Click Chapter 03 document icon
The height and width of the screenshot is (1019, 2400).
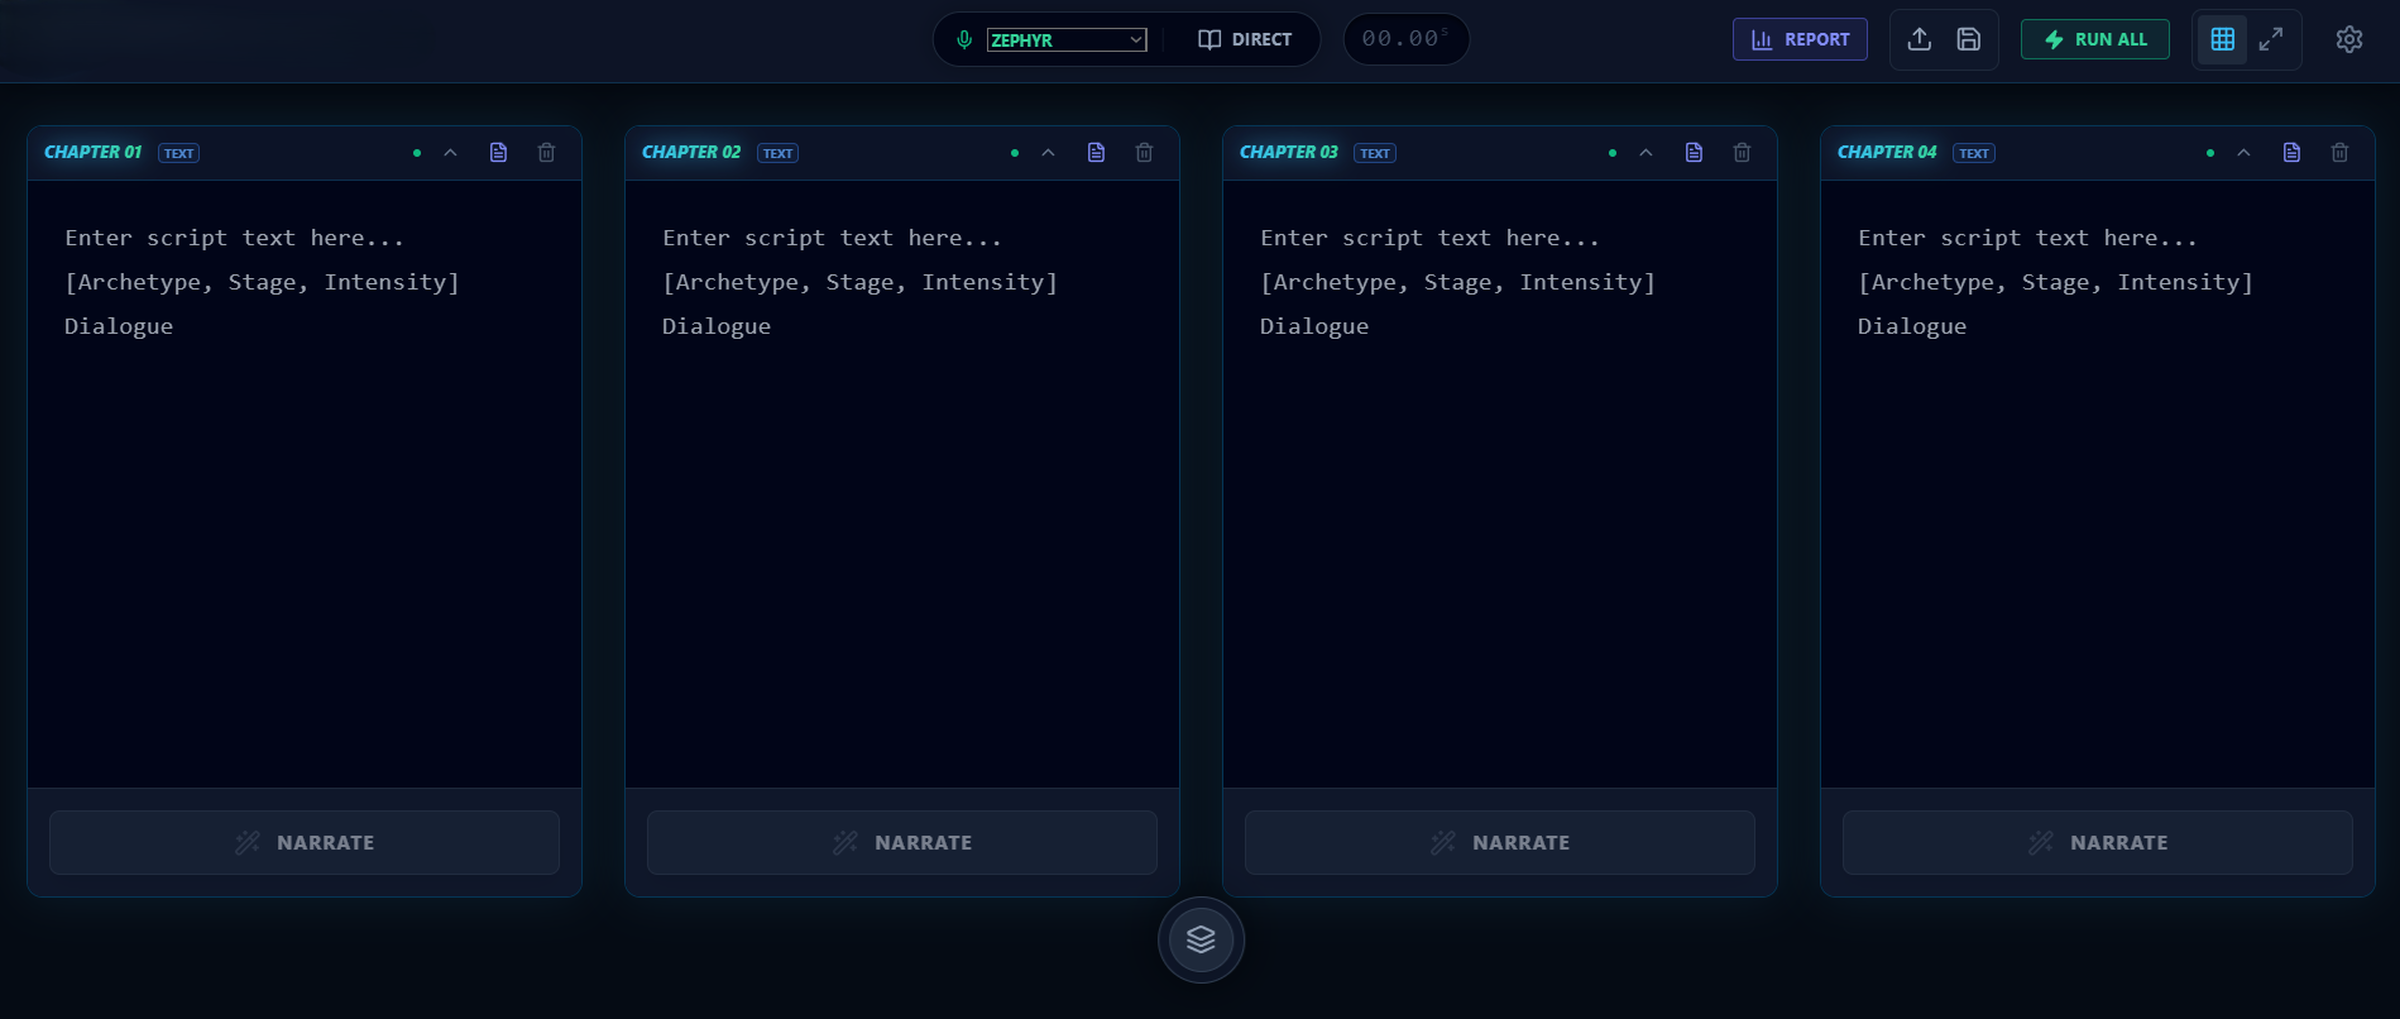(1694, 152)
